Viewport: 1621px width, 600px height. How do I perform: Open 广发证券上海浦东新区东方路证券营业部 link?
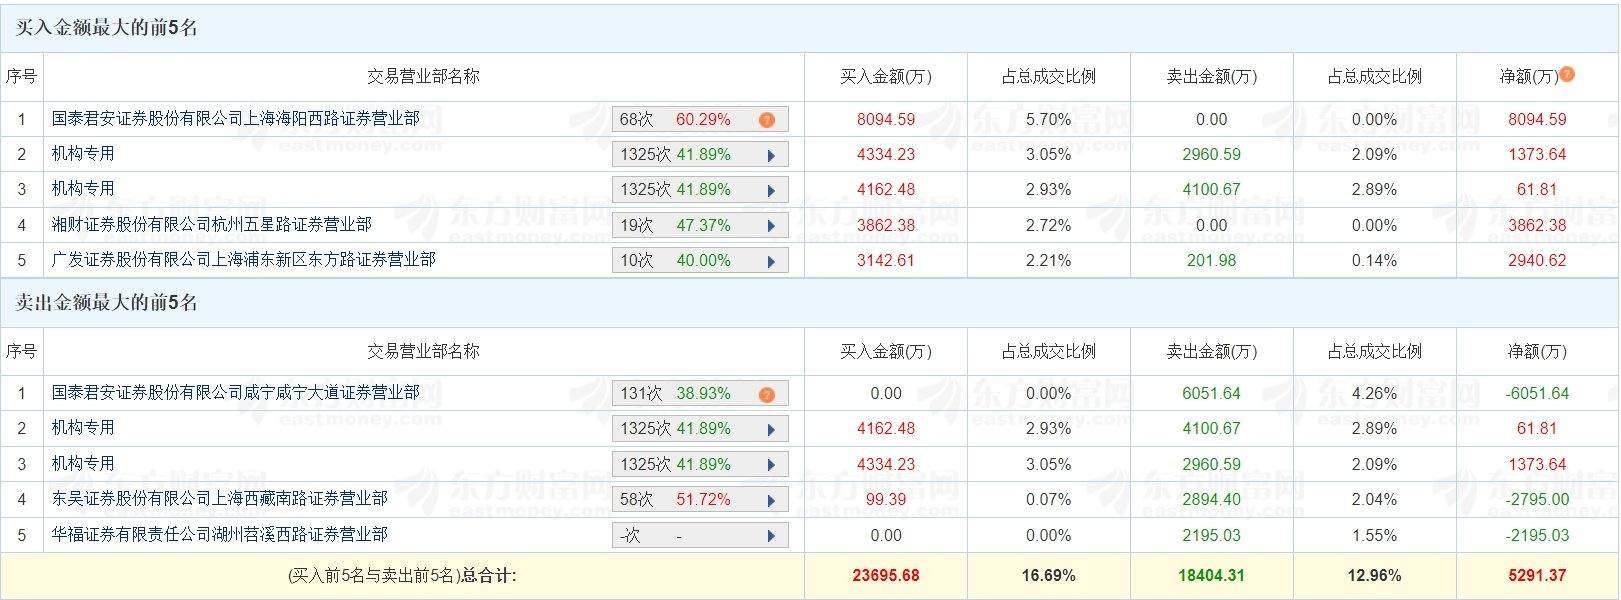(243, 260)
